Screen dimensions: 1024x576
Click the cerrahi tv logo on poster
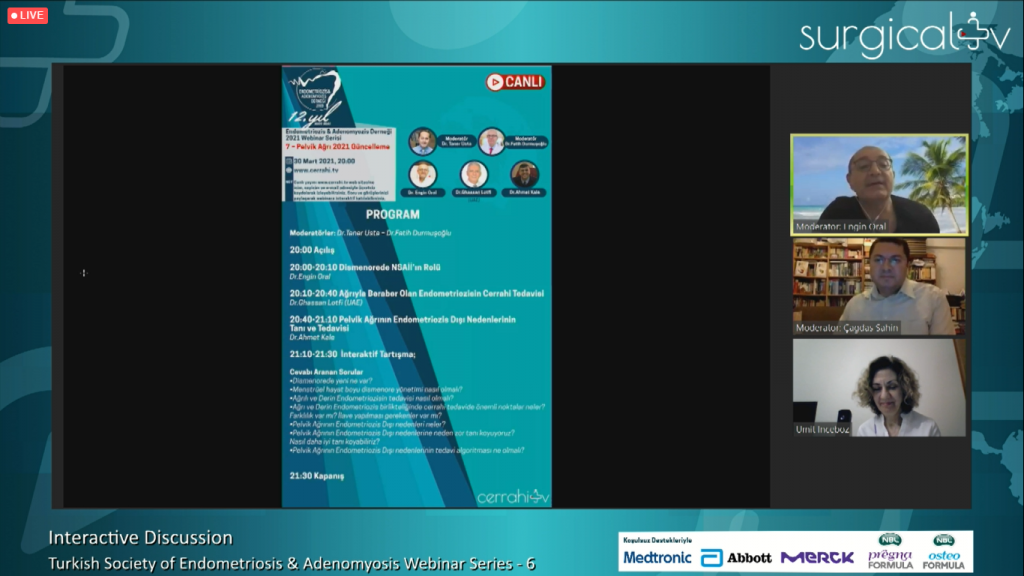point(512,495)
